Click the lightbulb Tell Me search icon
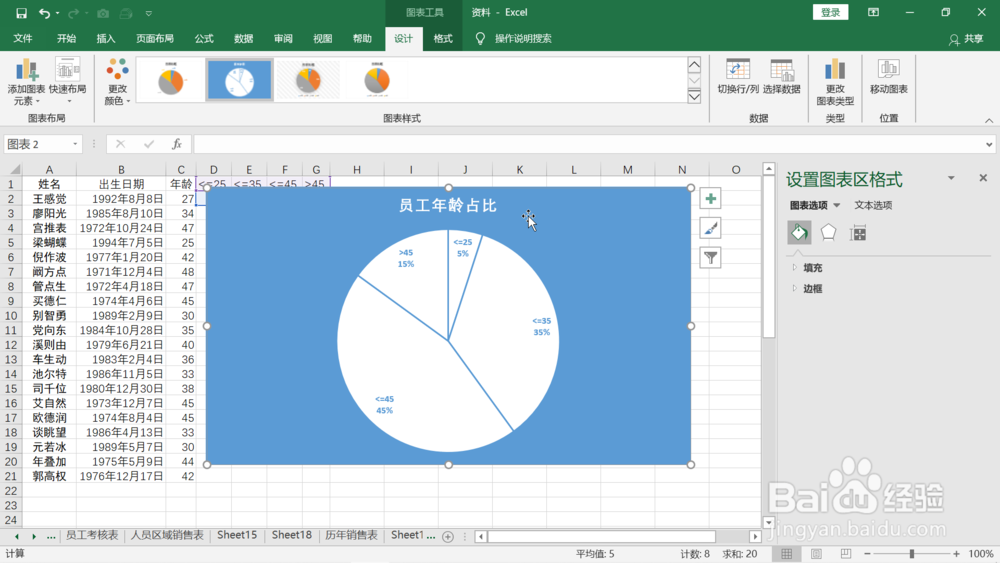 point(480,38)
